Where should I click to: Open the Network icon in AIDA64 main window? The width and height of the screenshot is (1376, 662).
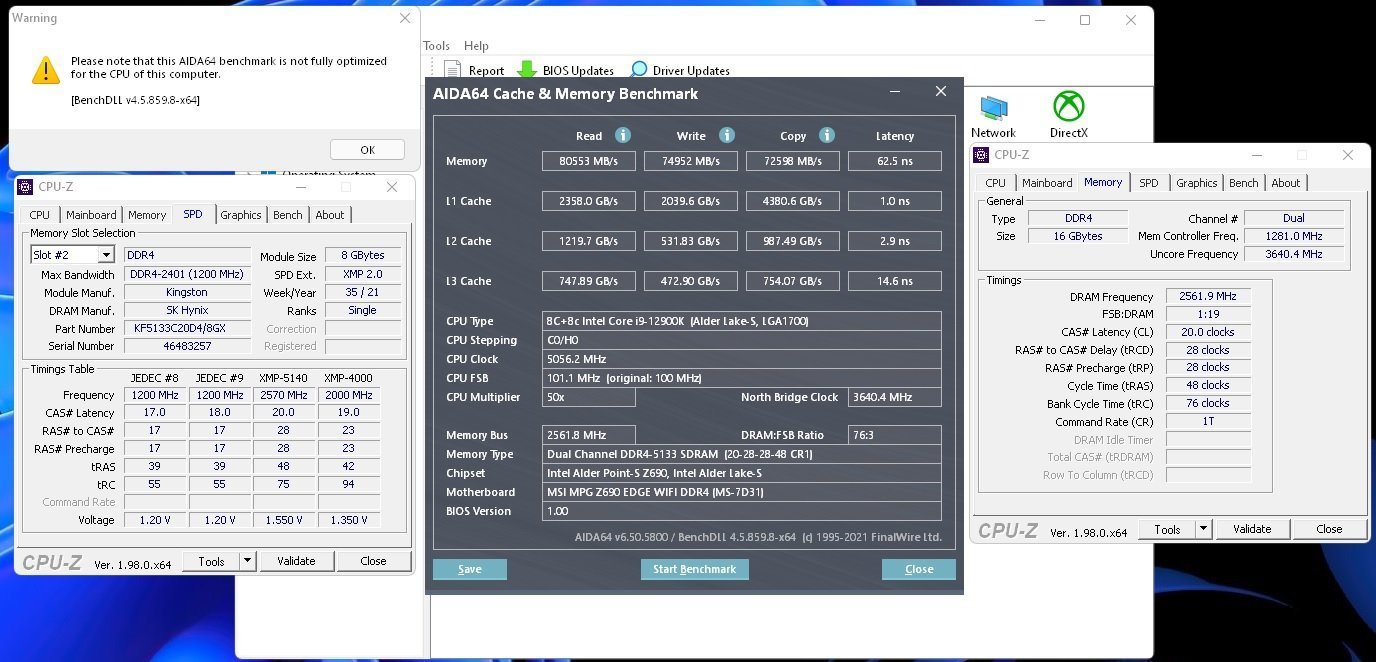point(993,108)
